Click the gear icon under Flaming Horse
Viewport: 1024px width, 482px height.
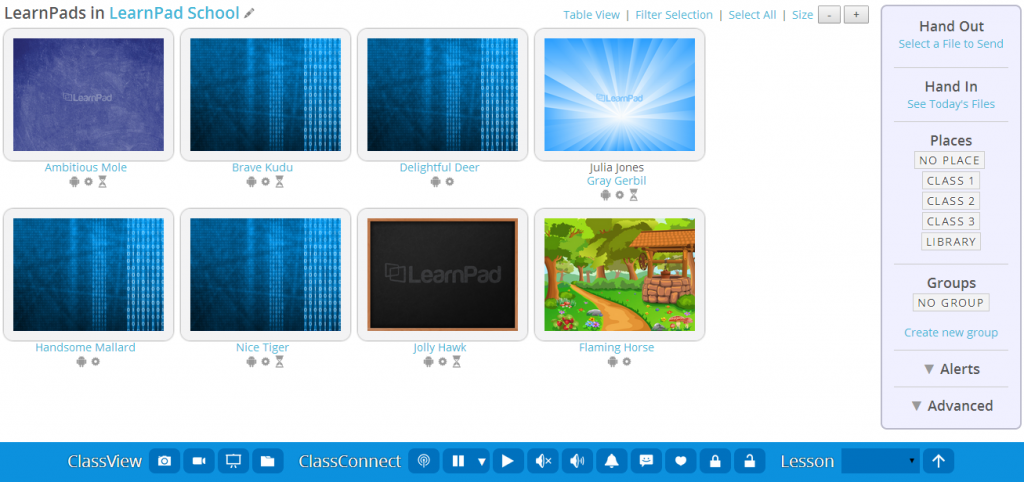pyautogui.click(x=626, y=361)
